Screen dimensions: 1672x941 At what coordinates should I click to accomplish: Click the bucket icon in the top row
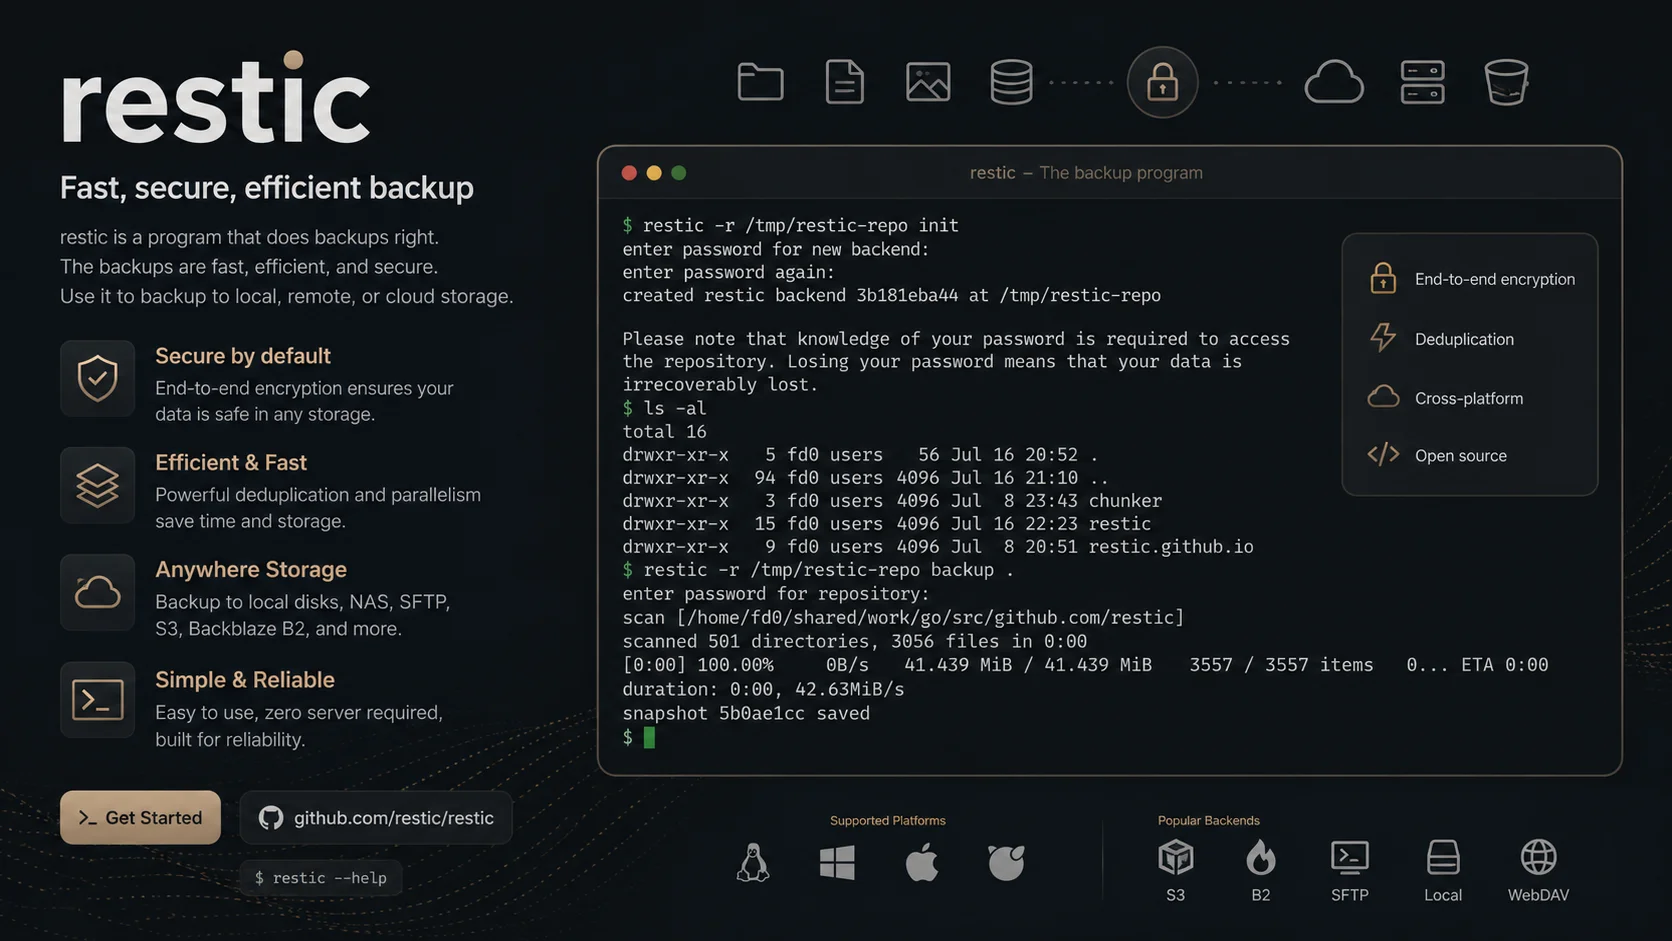tap(1506, 82)
